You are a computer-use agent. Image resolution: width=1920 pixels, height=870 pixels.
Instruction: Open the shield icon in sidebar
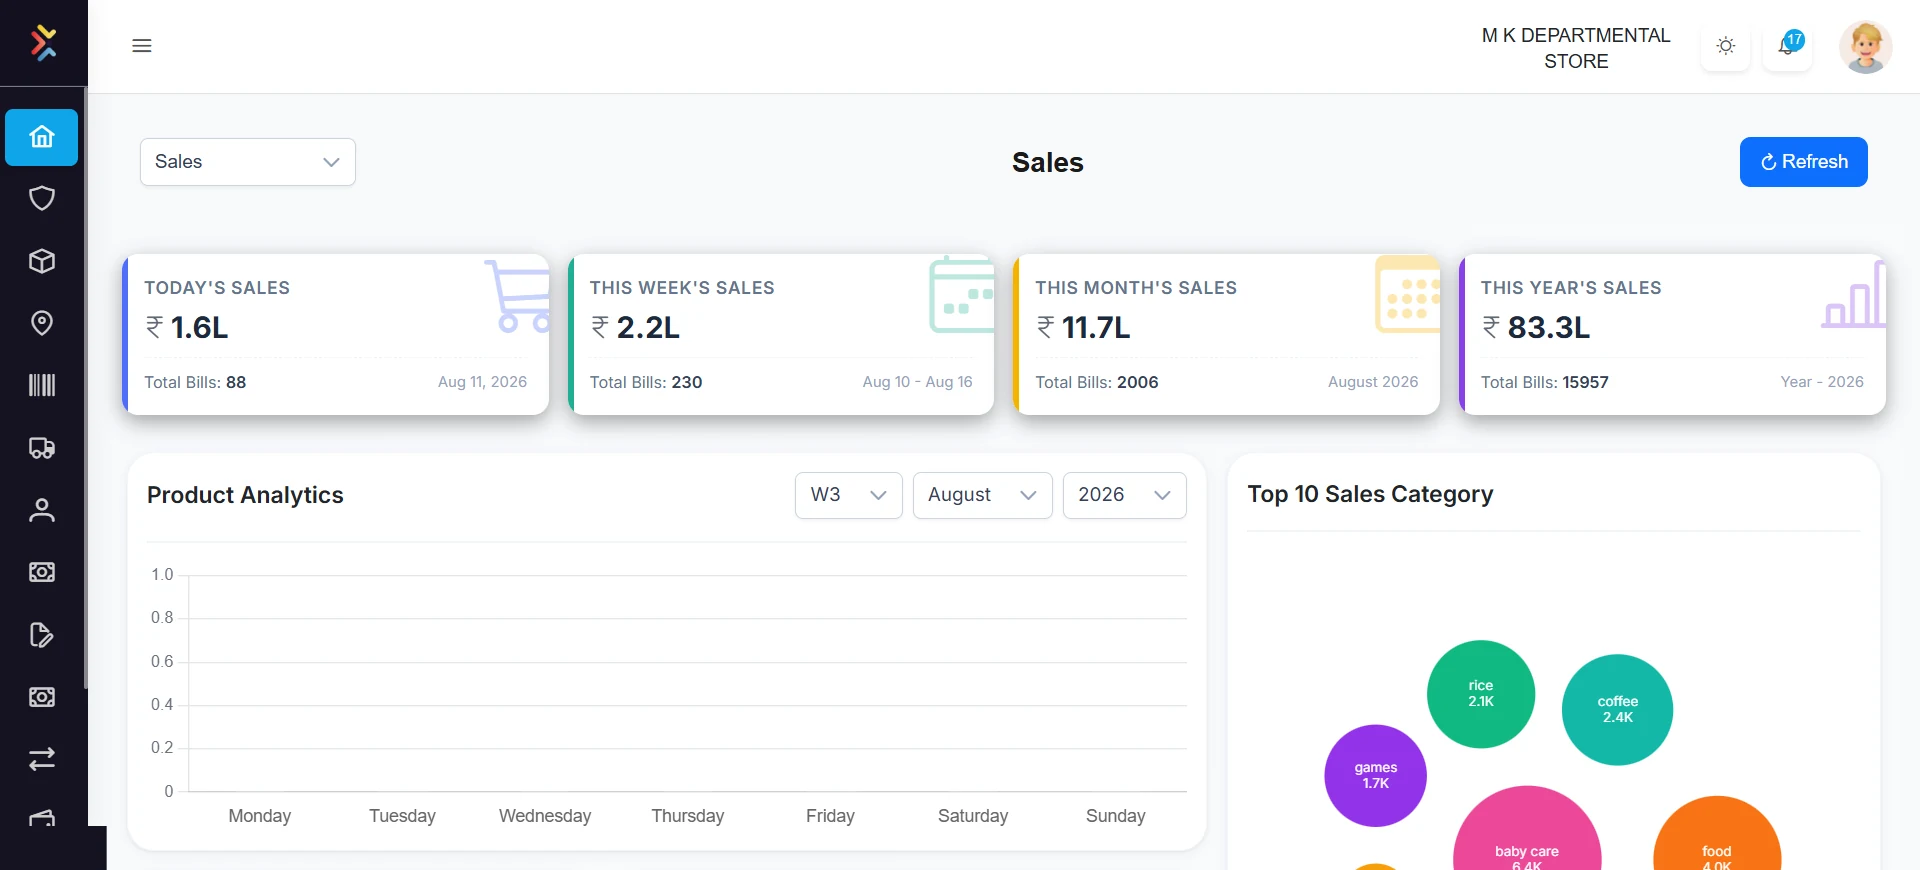(x=42, y=198)
